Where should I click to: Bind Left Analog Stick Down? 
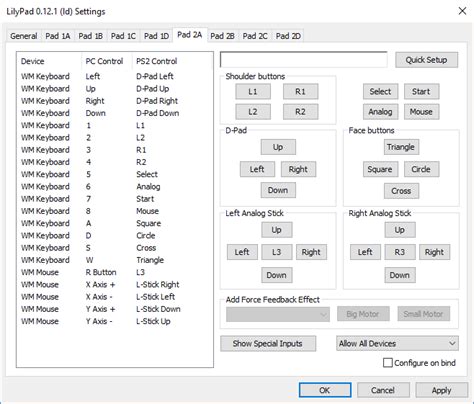[277, 275]
